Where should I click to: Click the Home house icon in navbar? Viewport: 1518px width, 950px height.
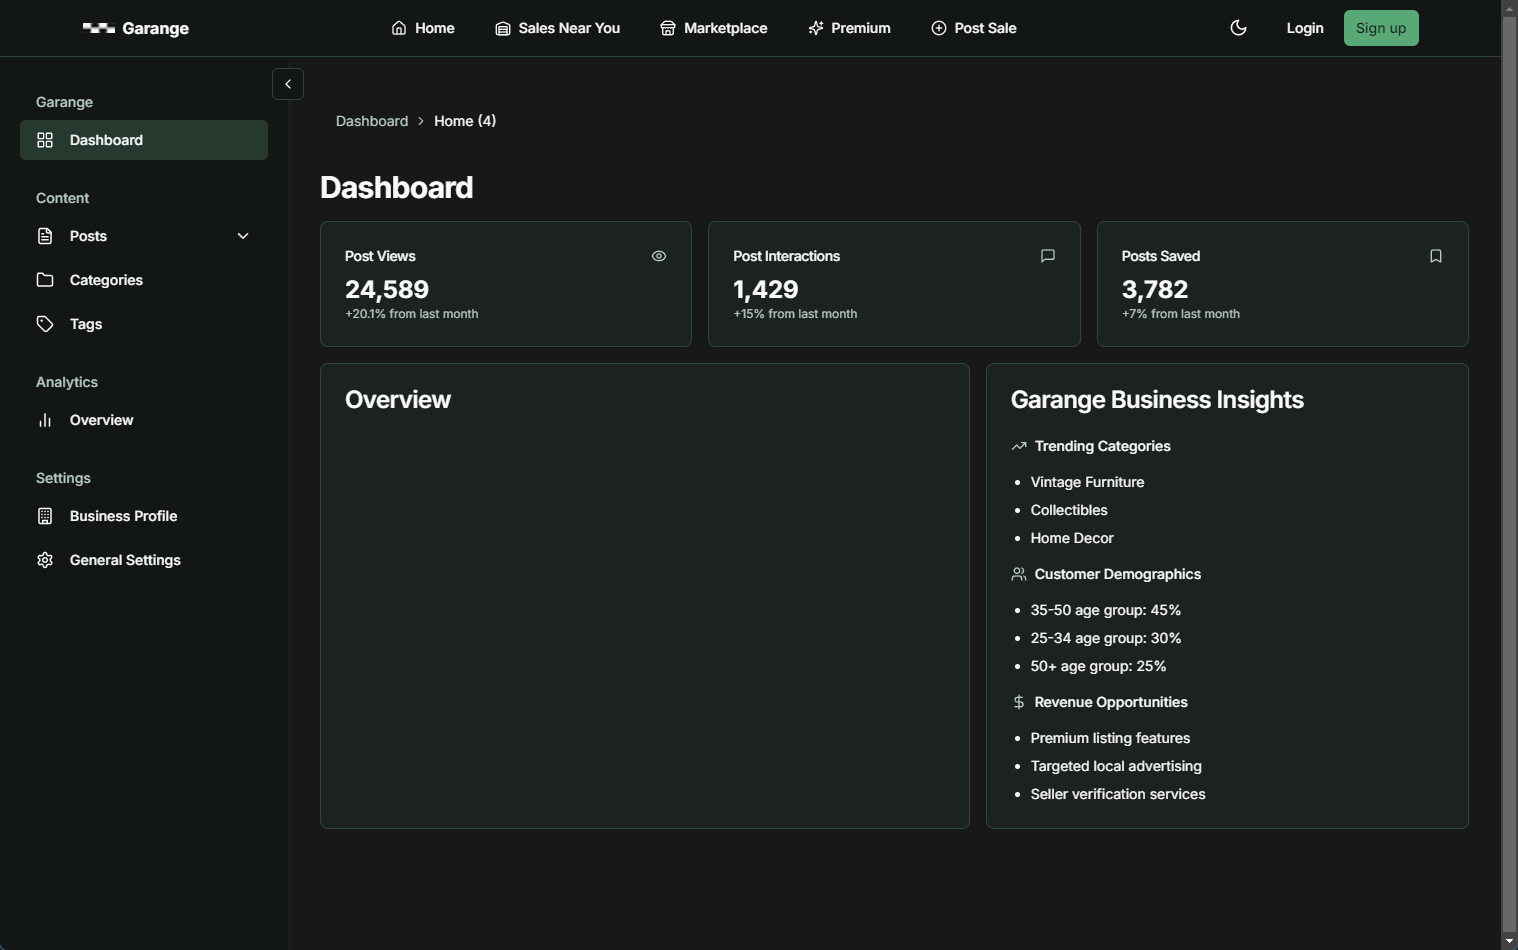click(399, 28)
